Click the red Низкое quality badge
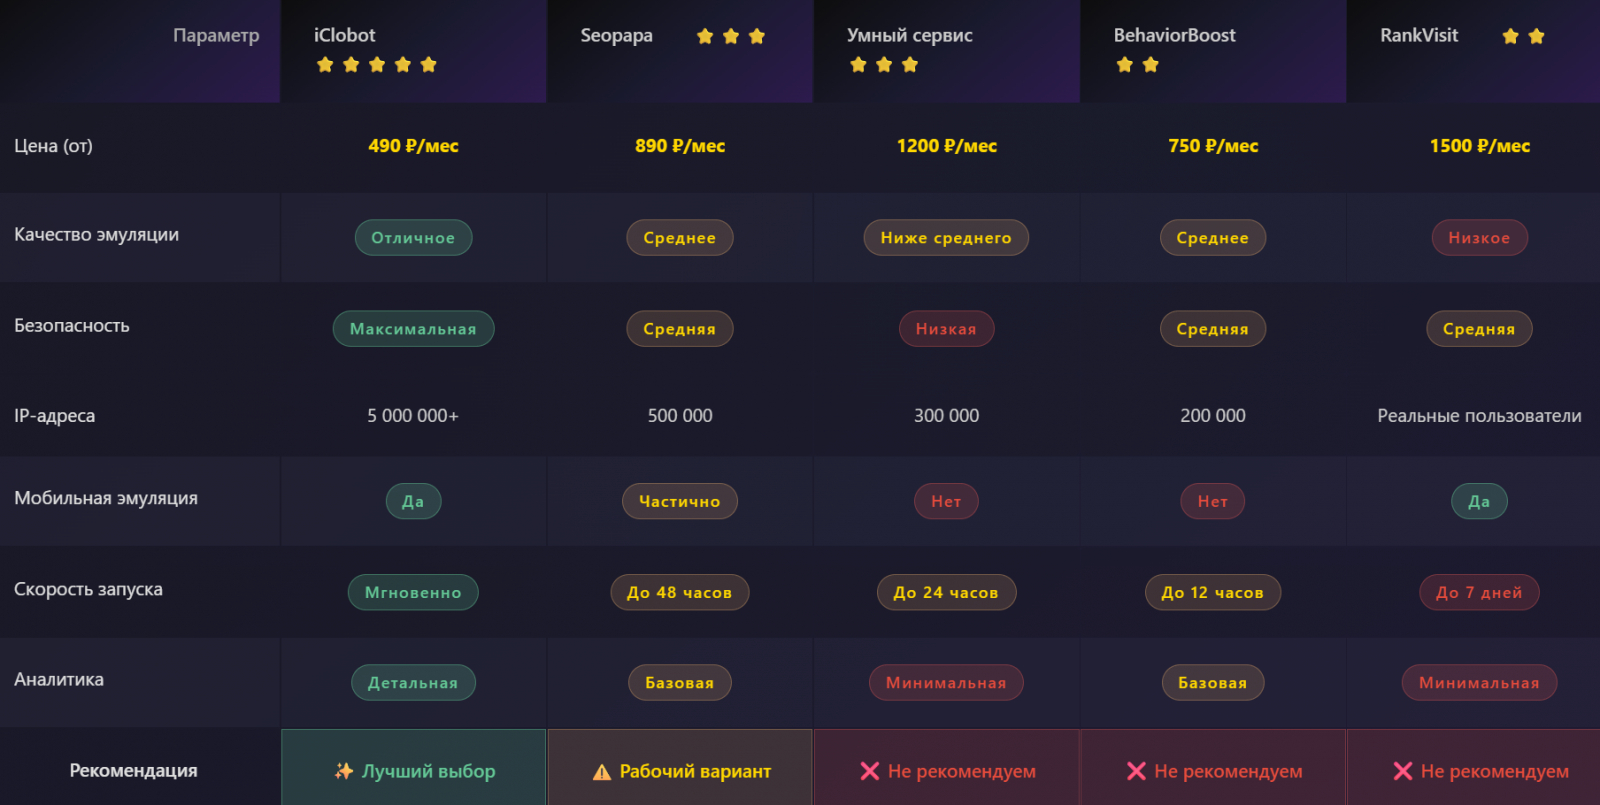Viewport: 1600px width, 805px height. (x=1479, y=238)
